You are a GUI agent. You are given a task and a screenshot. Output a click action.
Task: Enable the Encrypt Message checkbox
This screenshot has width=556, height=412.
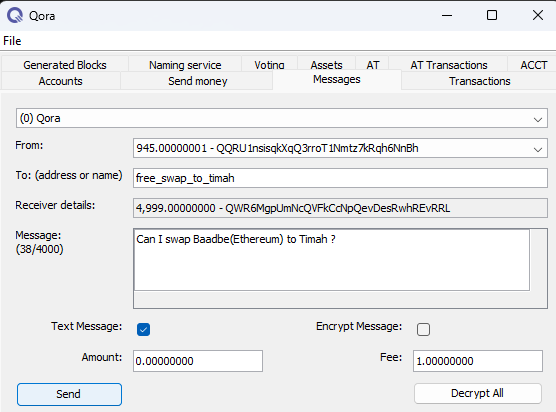pos(423,329)
